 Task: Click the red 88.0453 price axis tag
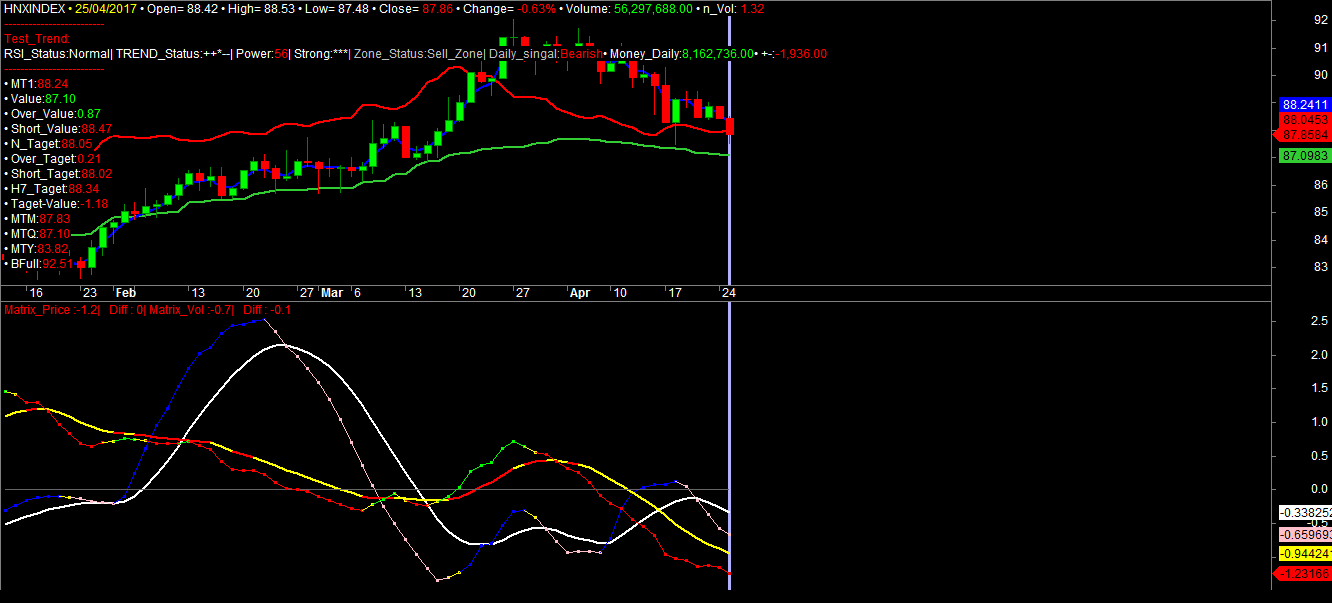[x=1304, y=119]
